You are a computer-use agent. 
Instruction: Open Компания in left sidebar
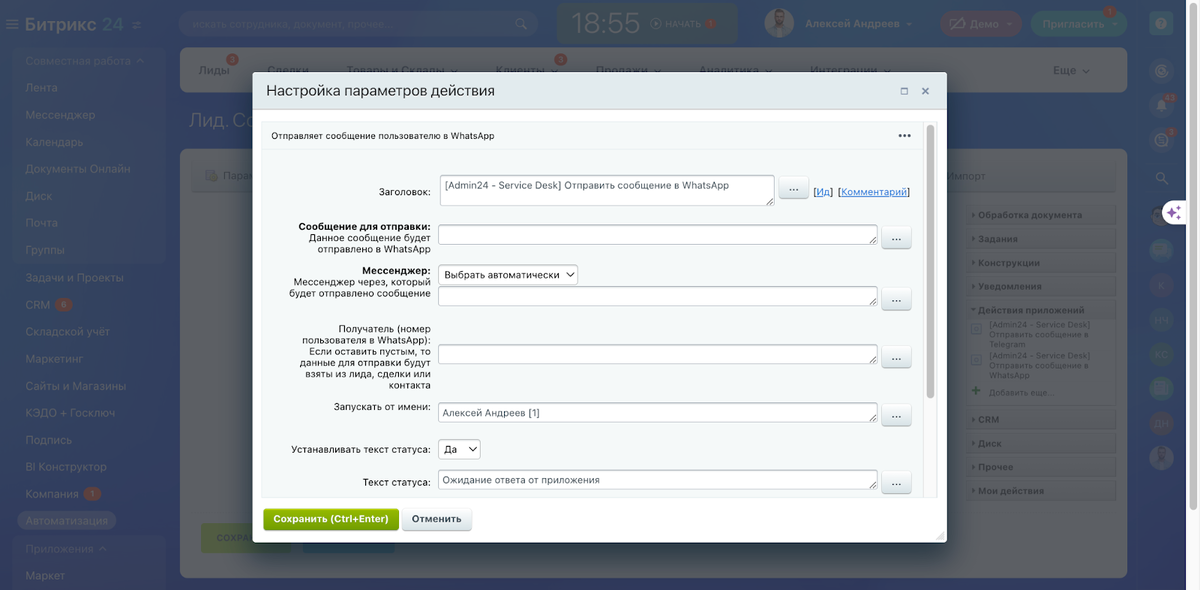[52, 494]
